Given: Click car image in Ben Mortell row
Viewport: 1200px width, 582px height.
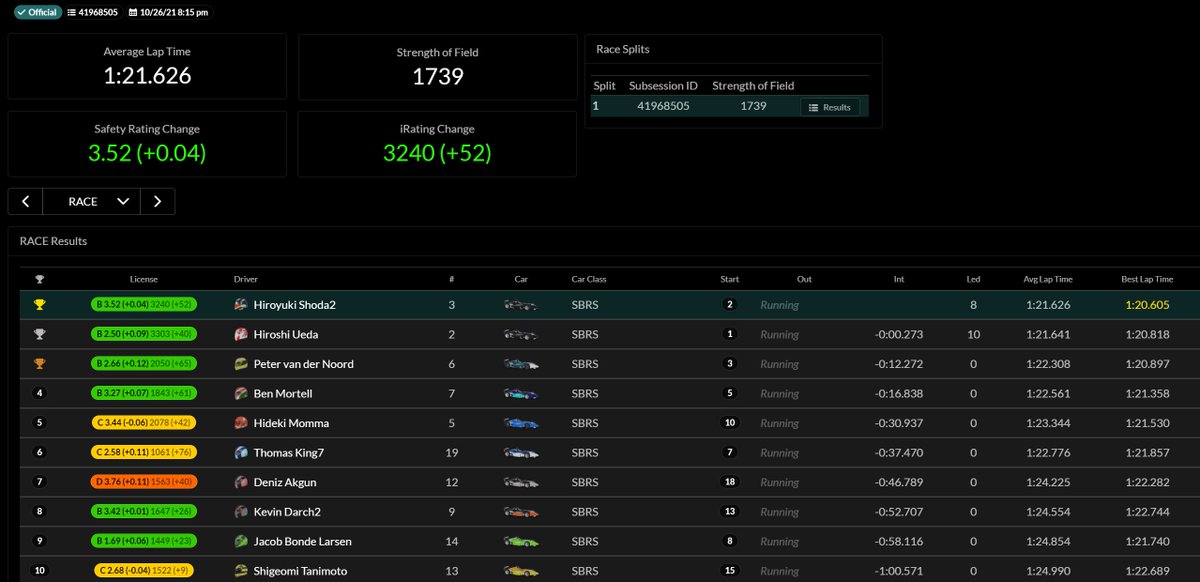Looking at the screenshot, I should click(x=521, y=393).
